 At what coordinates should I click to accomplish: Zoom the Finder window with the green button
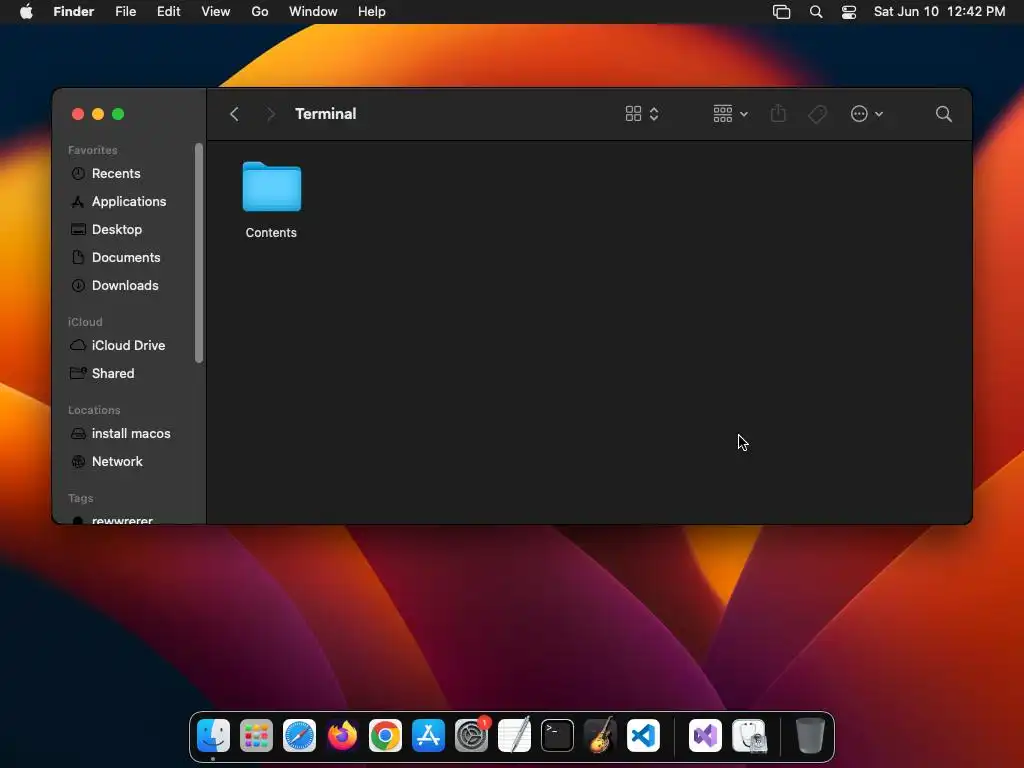118,114
